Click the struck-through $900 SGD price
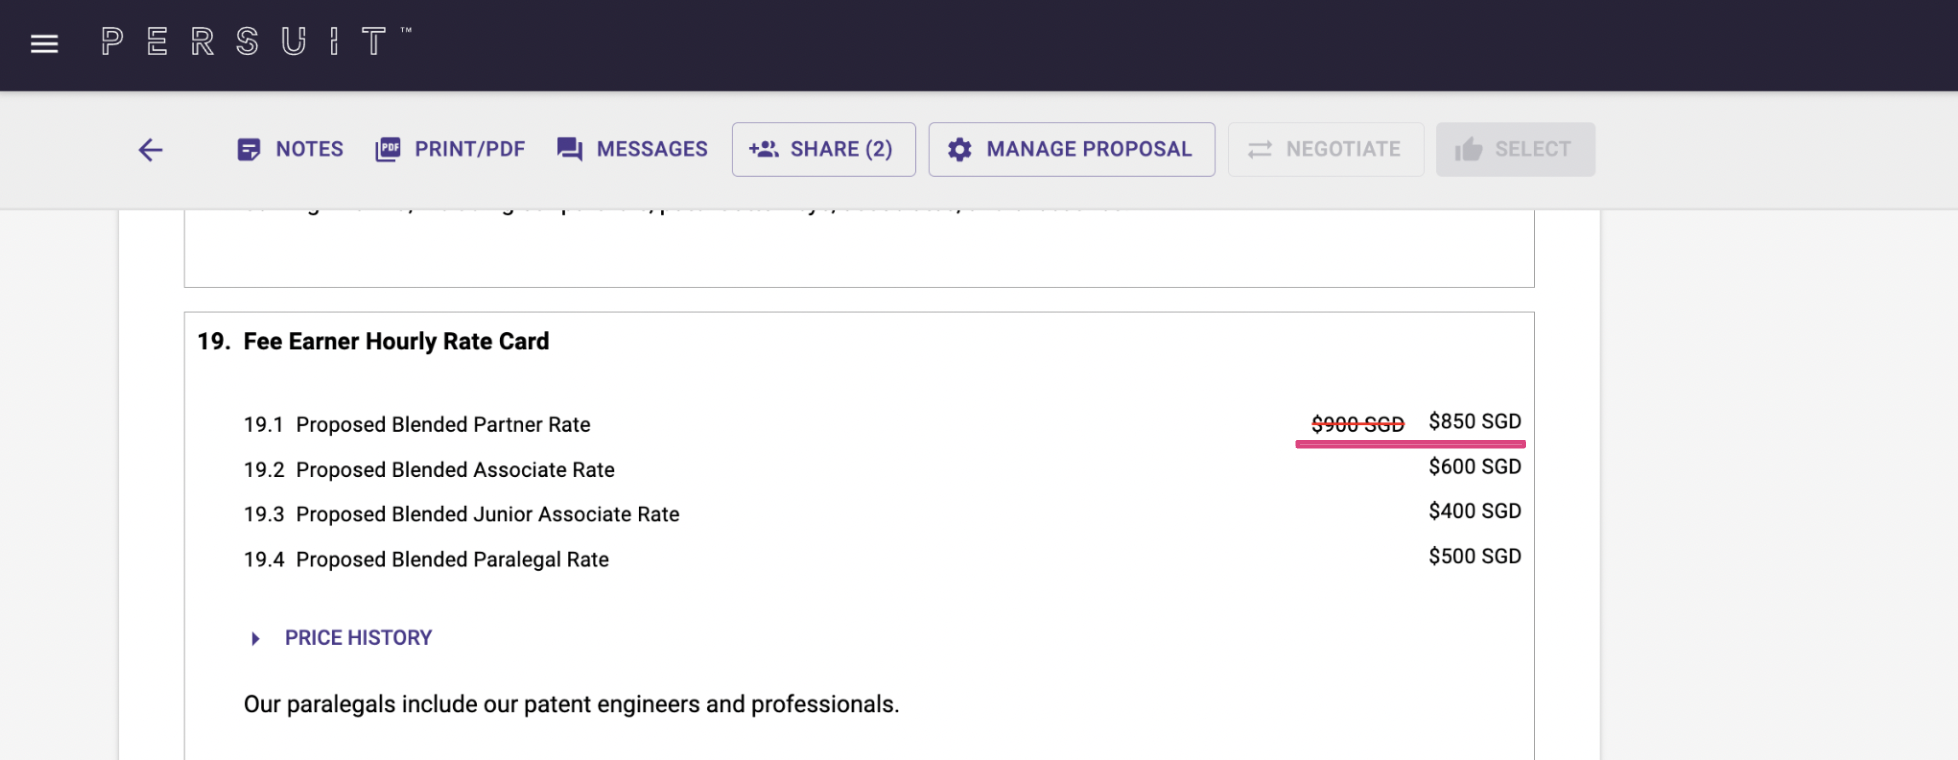This screenshot has width=1958, height=760. click(1358, 424)
